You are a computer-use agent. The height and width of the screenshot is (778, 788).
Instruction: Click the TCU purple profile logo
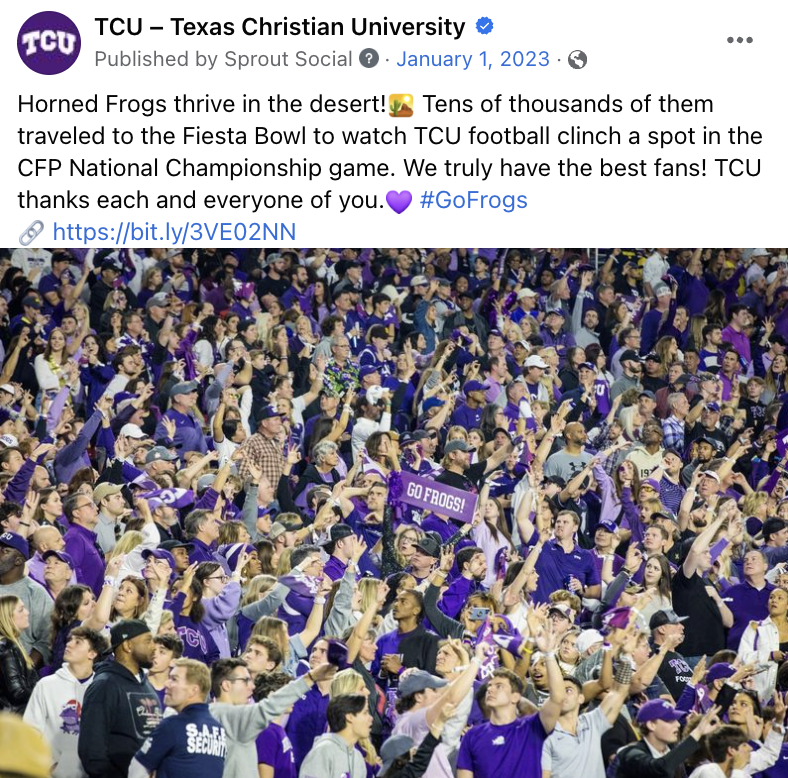coord(49,43)
